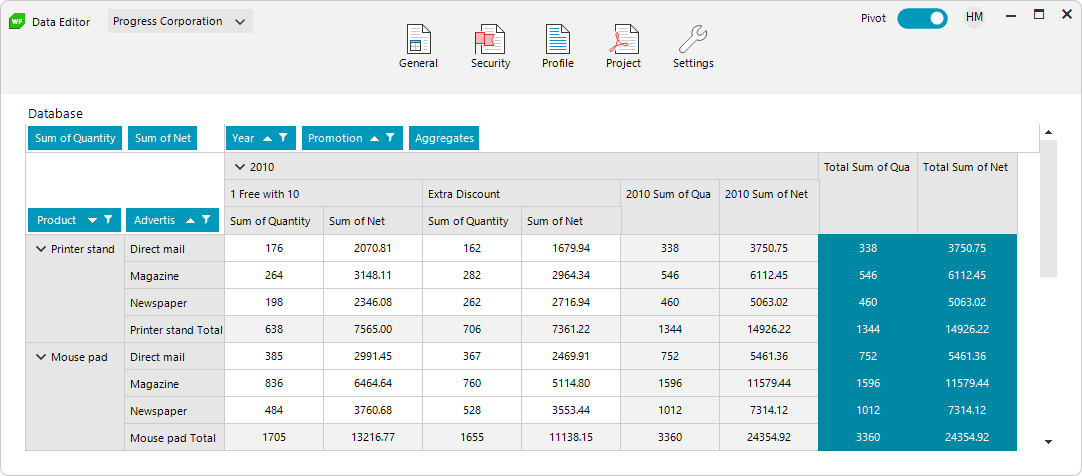Collapse the 2010 column group

coord(239,167)
